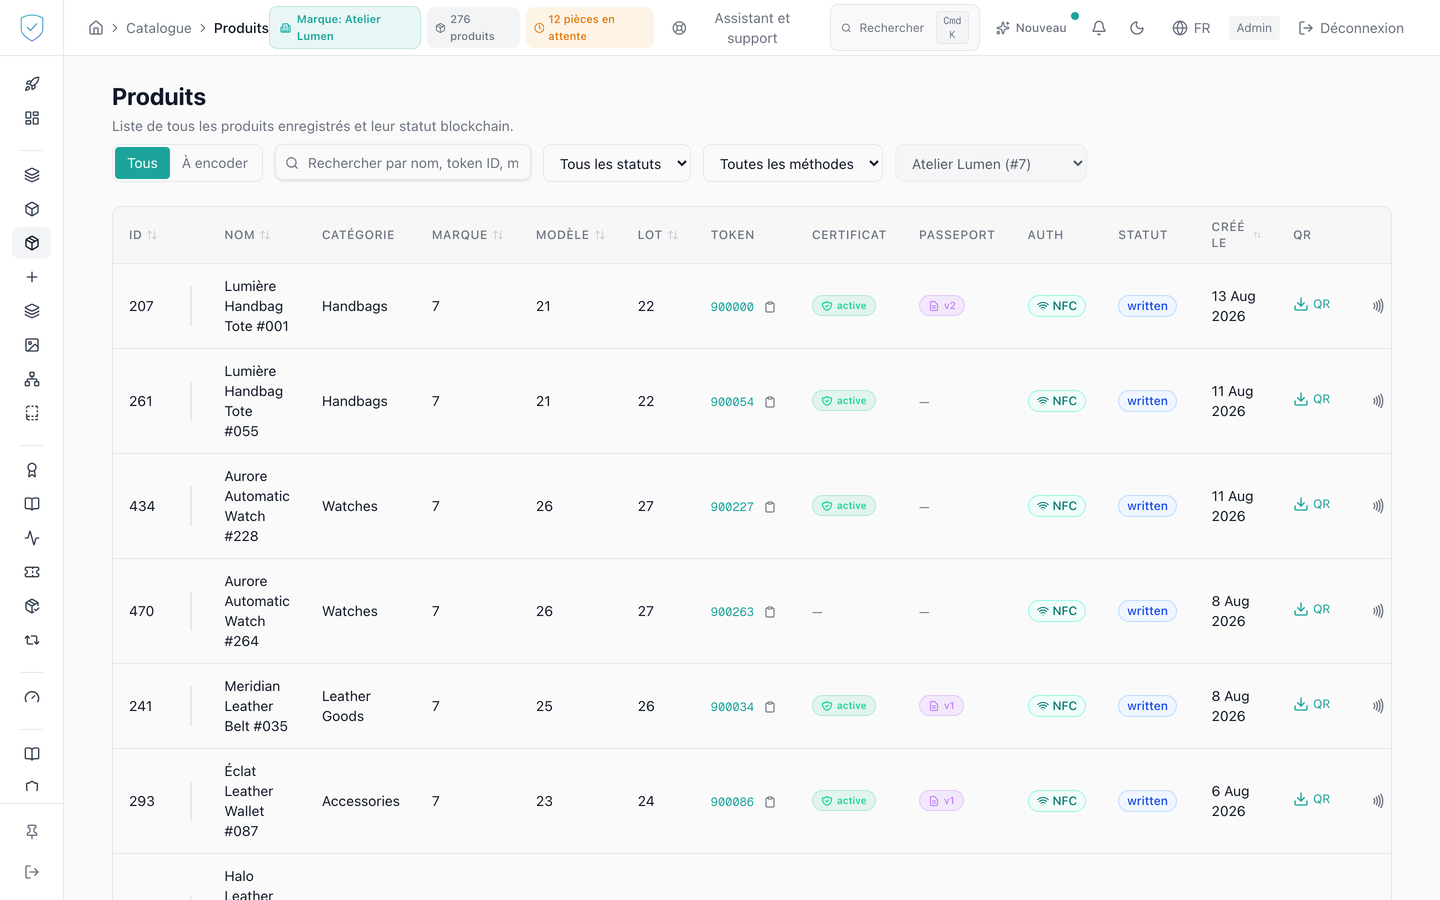Click the 12 pièces en attente badge
The width and height of the screenshot is (1440, 900).
[590, 28]
